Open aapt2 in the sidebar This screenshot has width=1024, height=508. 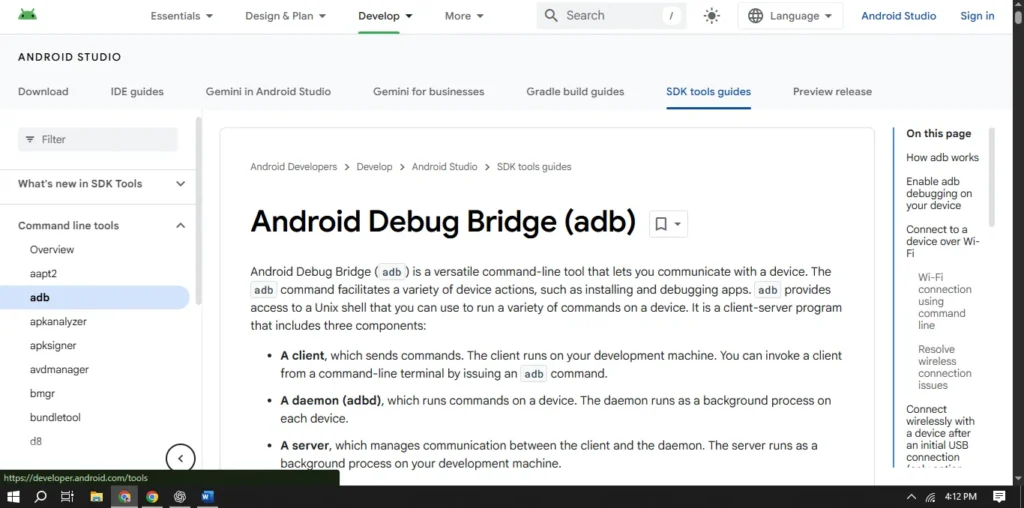43,274
